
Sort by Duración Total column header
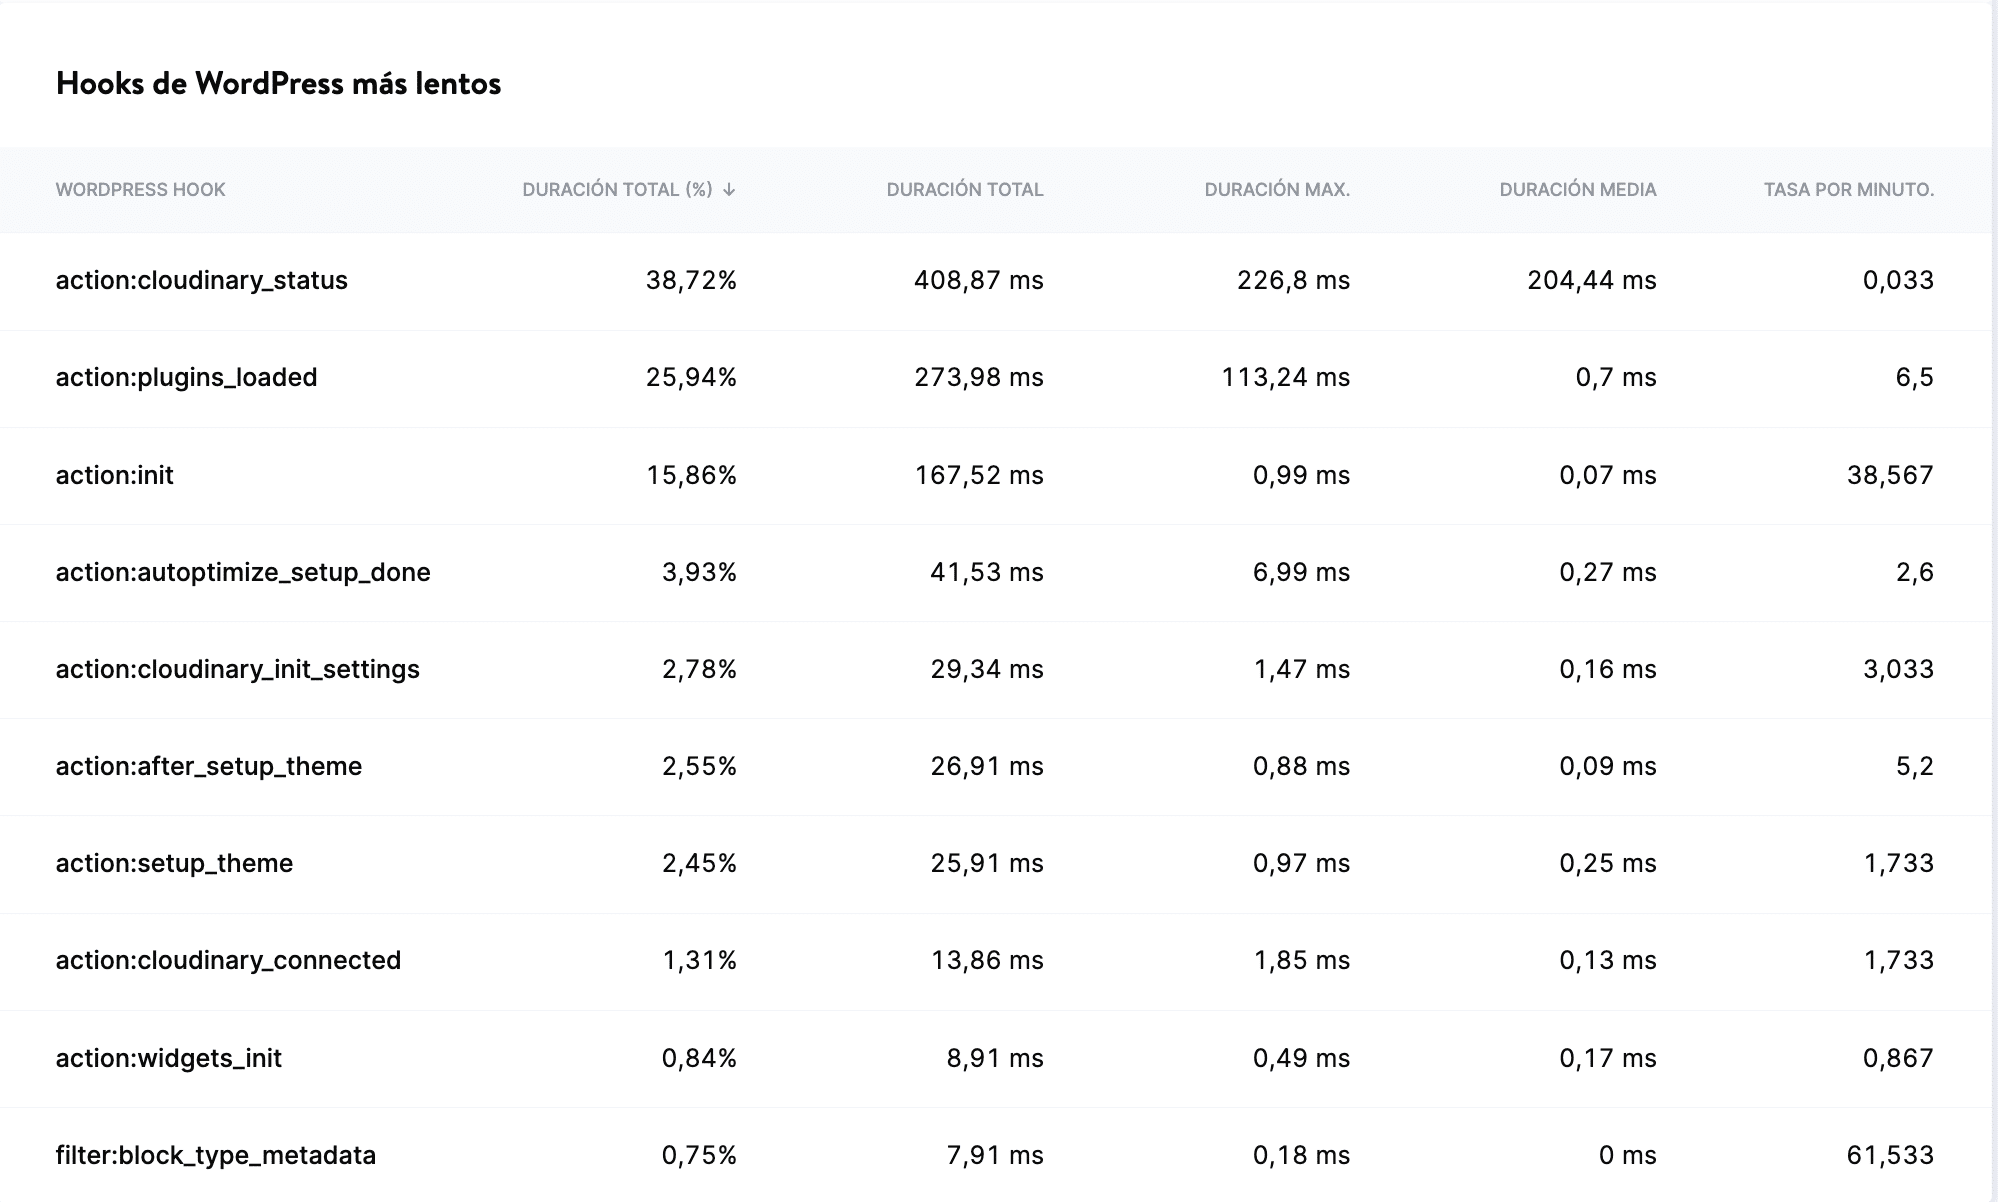(x=964, y=190)
